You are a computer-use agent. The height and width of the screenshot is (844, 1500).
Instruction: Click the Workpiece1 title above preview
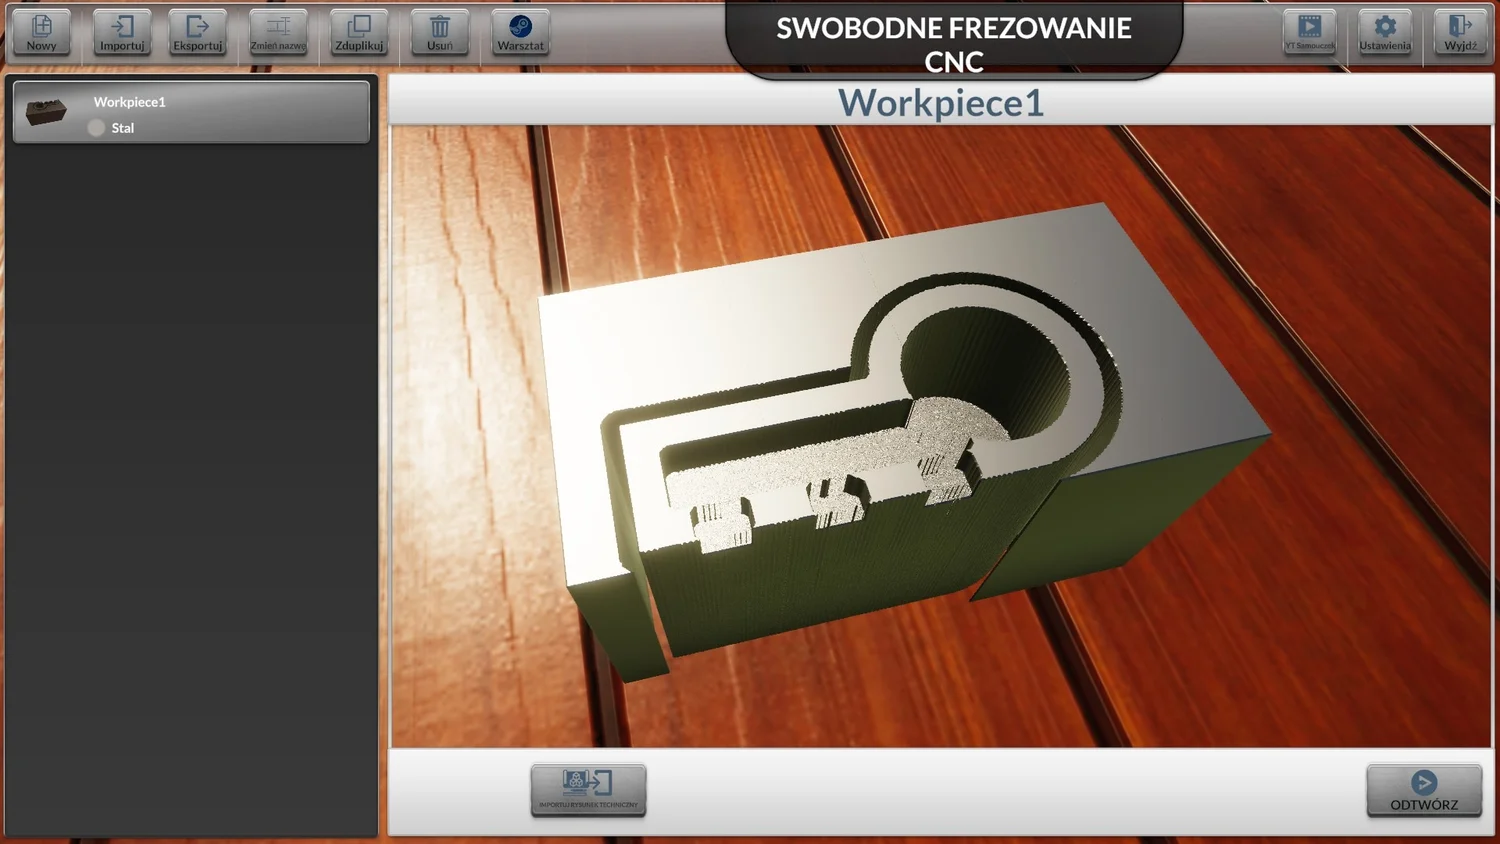click(940, 103)
